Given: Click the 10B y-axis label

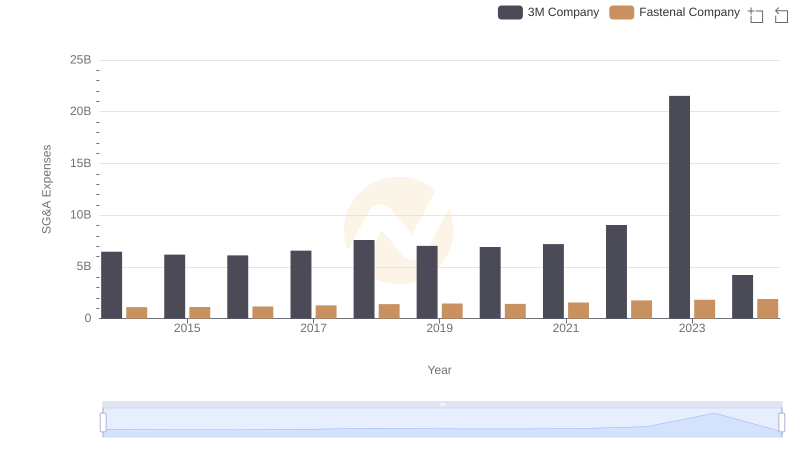Looking at the screenshot, I should click(x=81, y=215).
